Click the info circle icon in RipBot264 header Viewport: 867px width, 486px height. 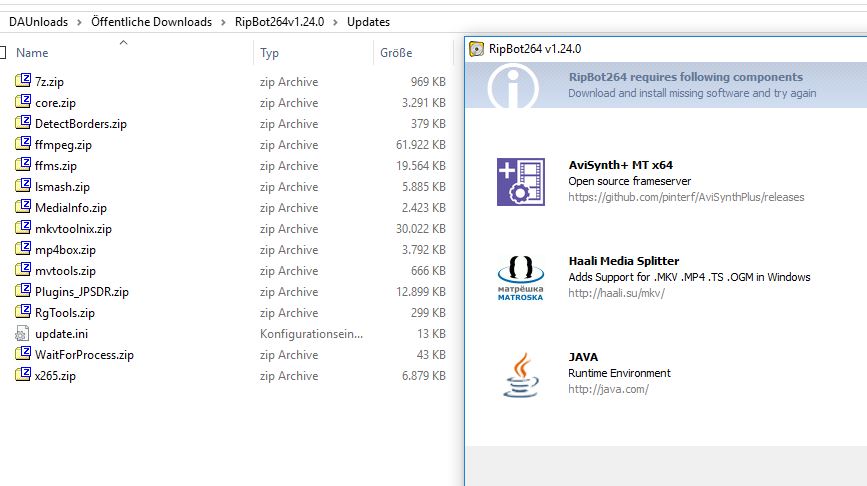pyautogui.click(x=513, y=86)
